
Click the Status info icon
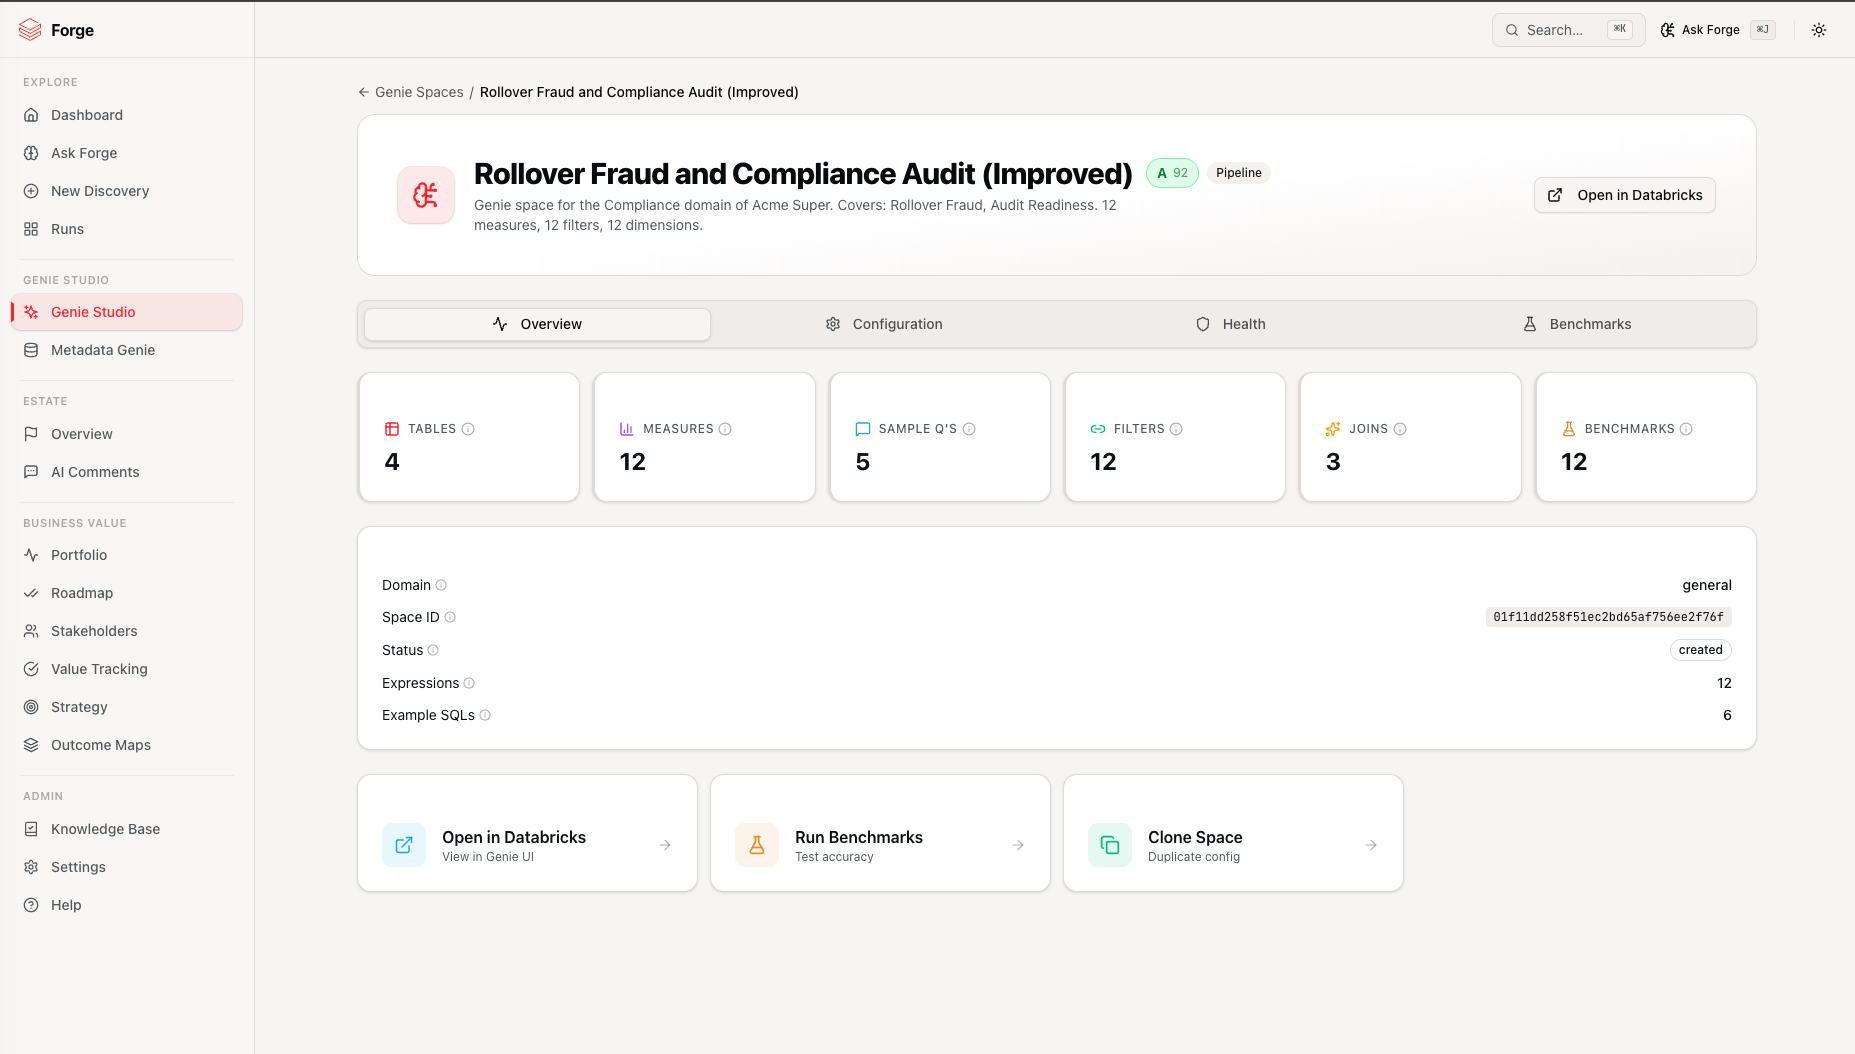pos(433,650)
